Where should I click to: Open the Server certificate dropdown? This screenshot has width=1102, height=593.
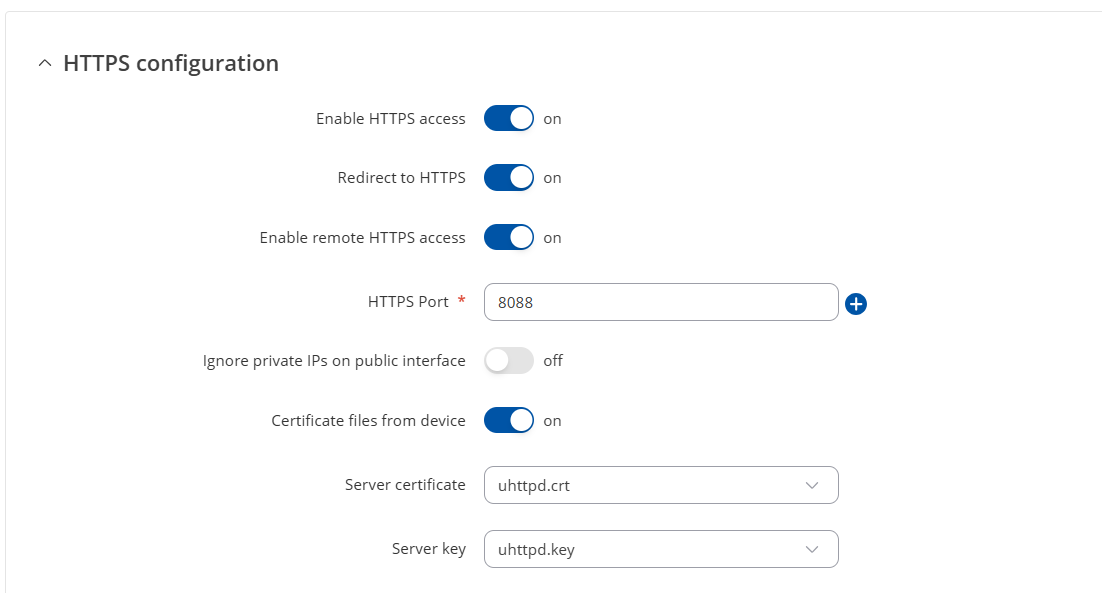tap(661, 485)
